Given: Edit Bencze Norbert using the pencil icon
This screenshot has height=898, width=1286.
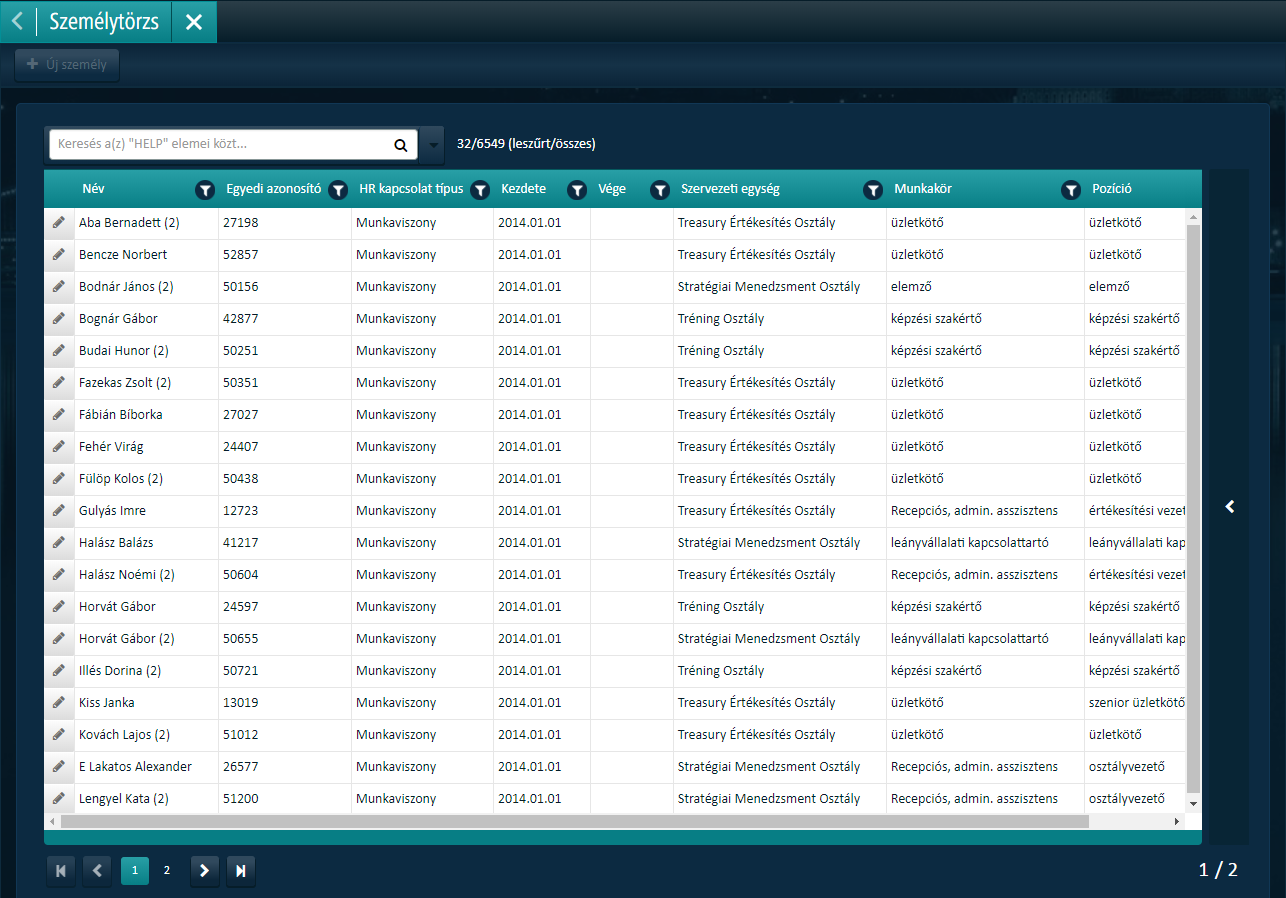Looking at the screenshot, I should (59, 254).
